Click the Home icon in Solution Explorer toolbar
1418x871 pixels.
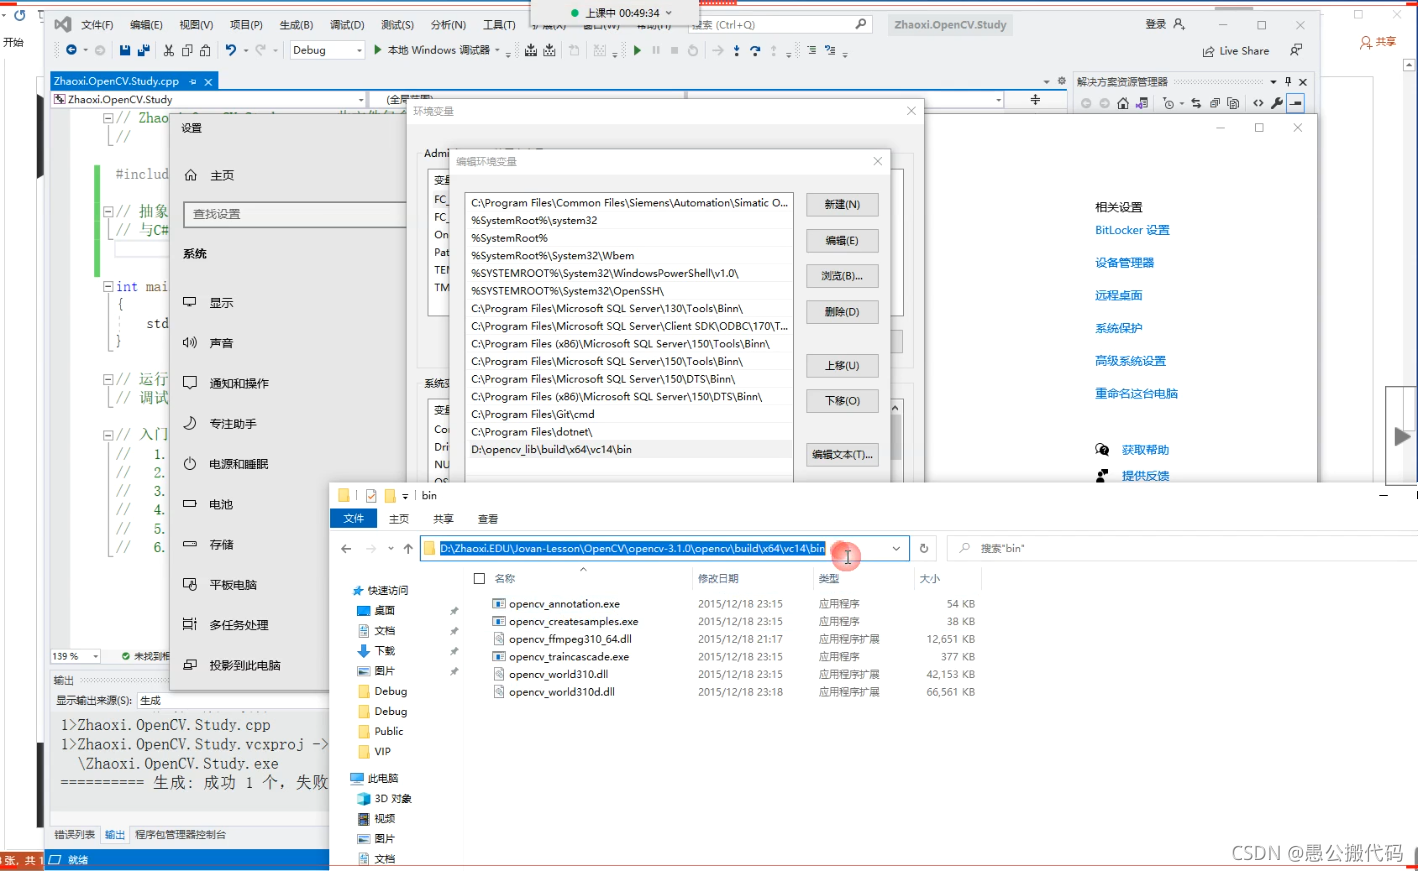(x=1123, y=103)
